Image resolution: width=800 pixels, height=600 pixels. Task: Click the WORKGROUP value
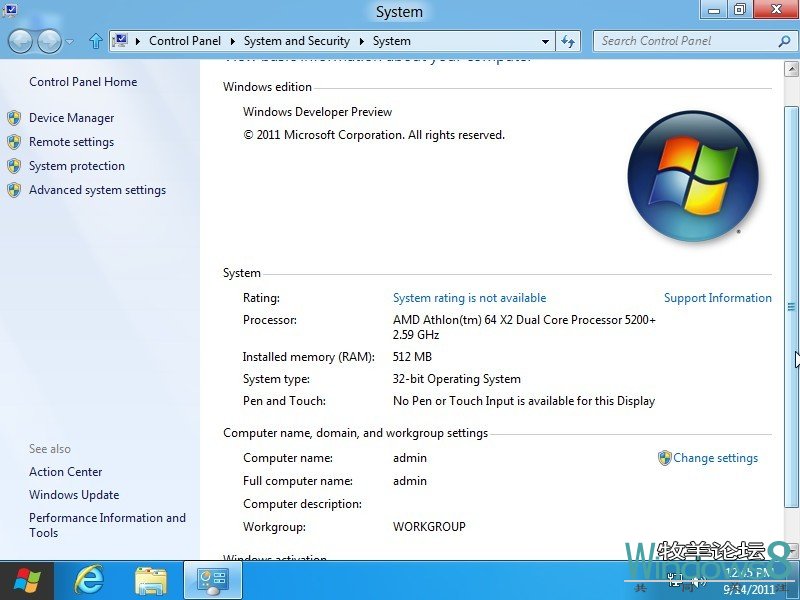pyautogui.click(x=429, y=527)
